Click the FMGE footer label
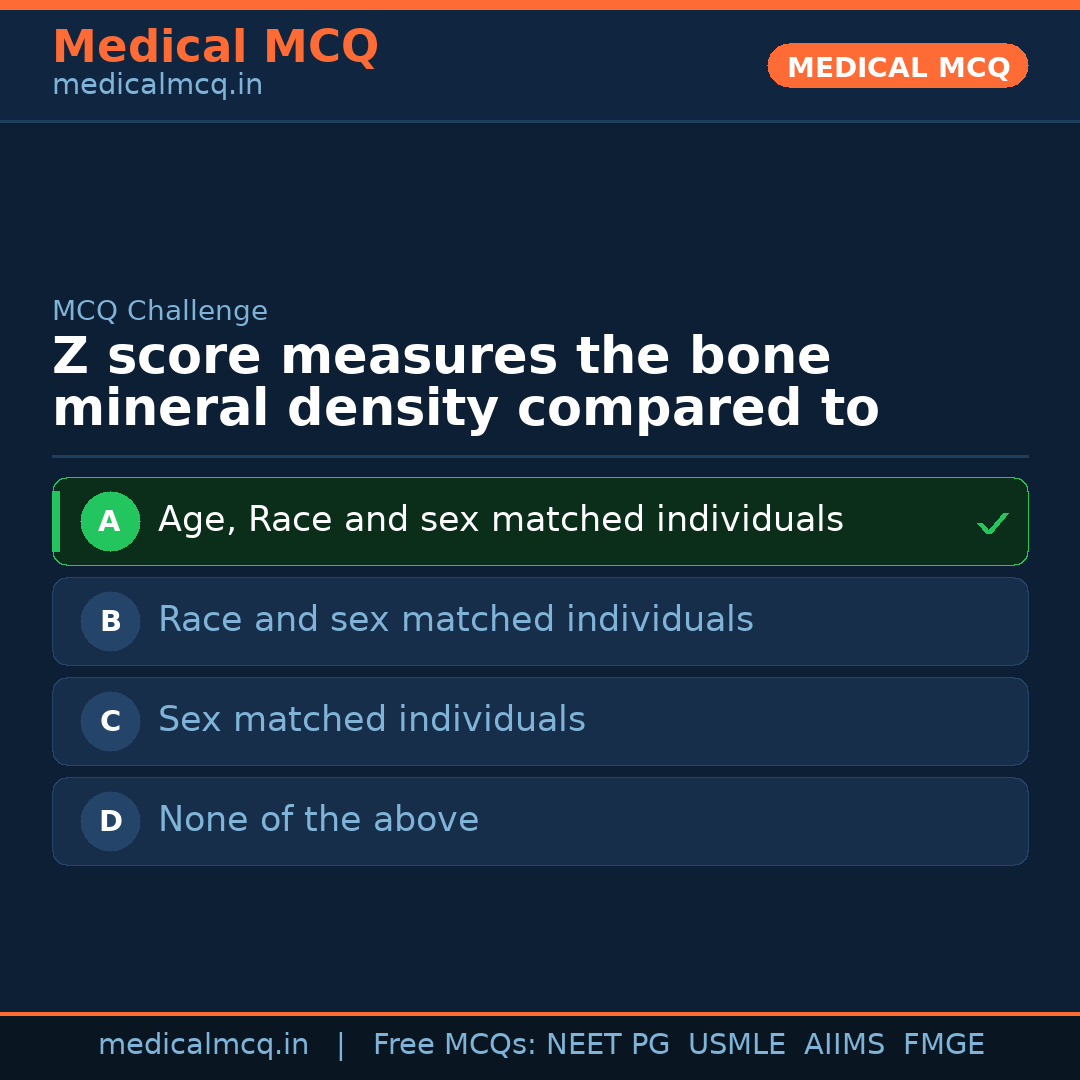Screen dimensions: 1080x1080 (943, 1045)
